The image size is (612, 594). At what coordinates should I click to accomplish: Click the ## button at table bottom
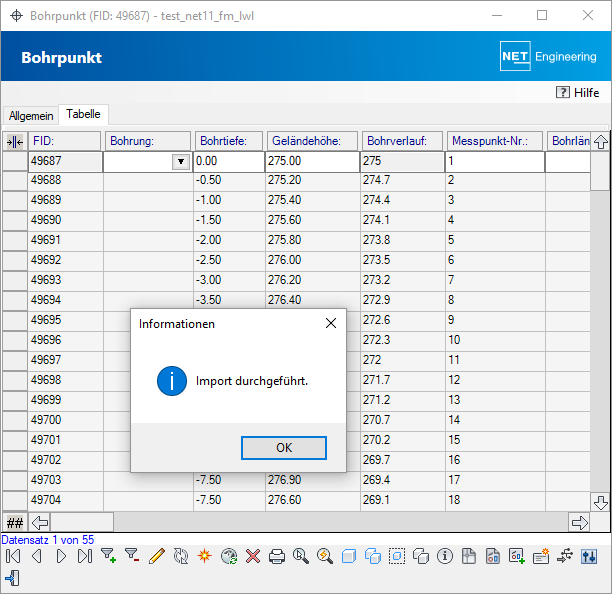point(15,523)
